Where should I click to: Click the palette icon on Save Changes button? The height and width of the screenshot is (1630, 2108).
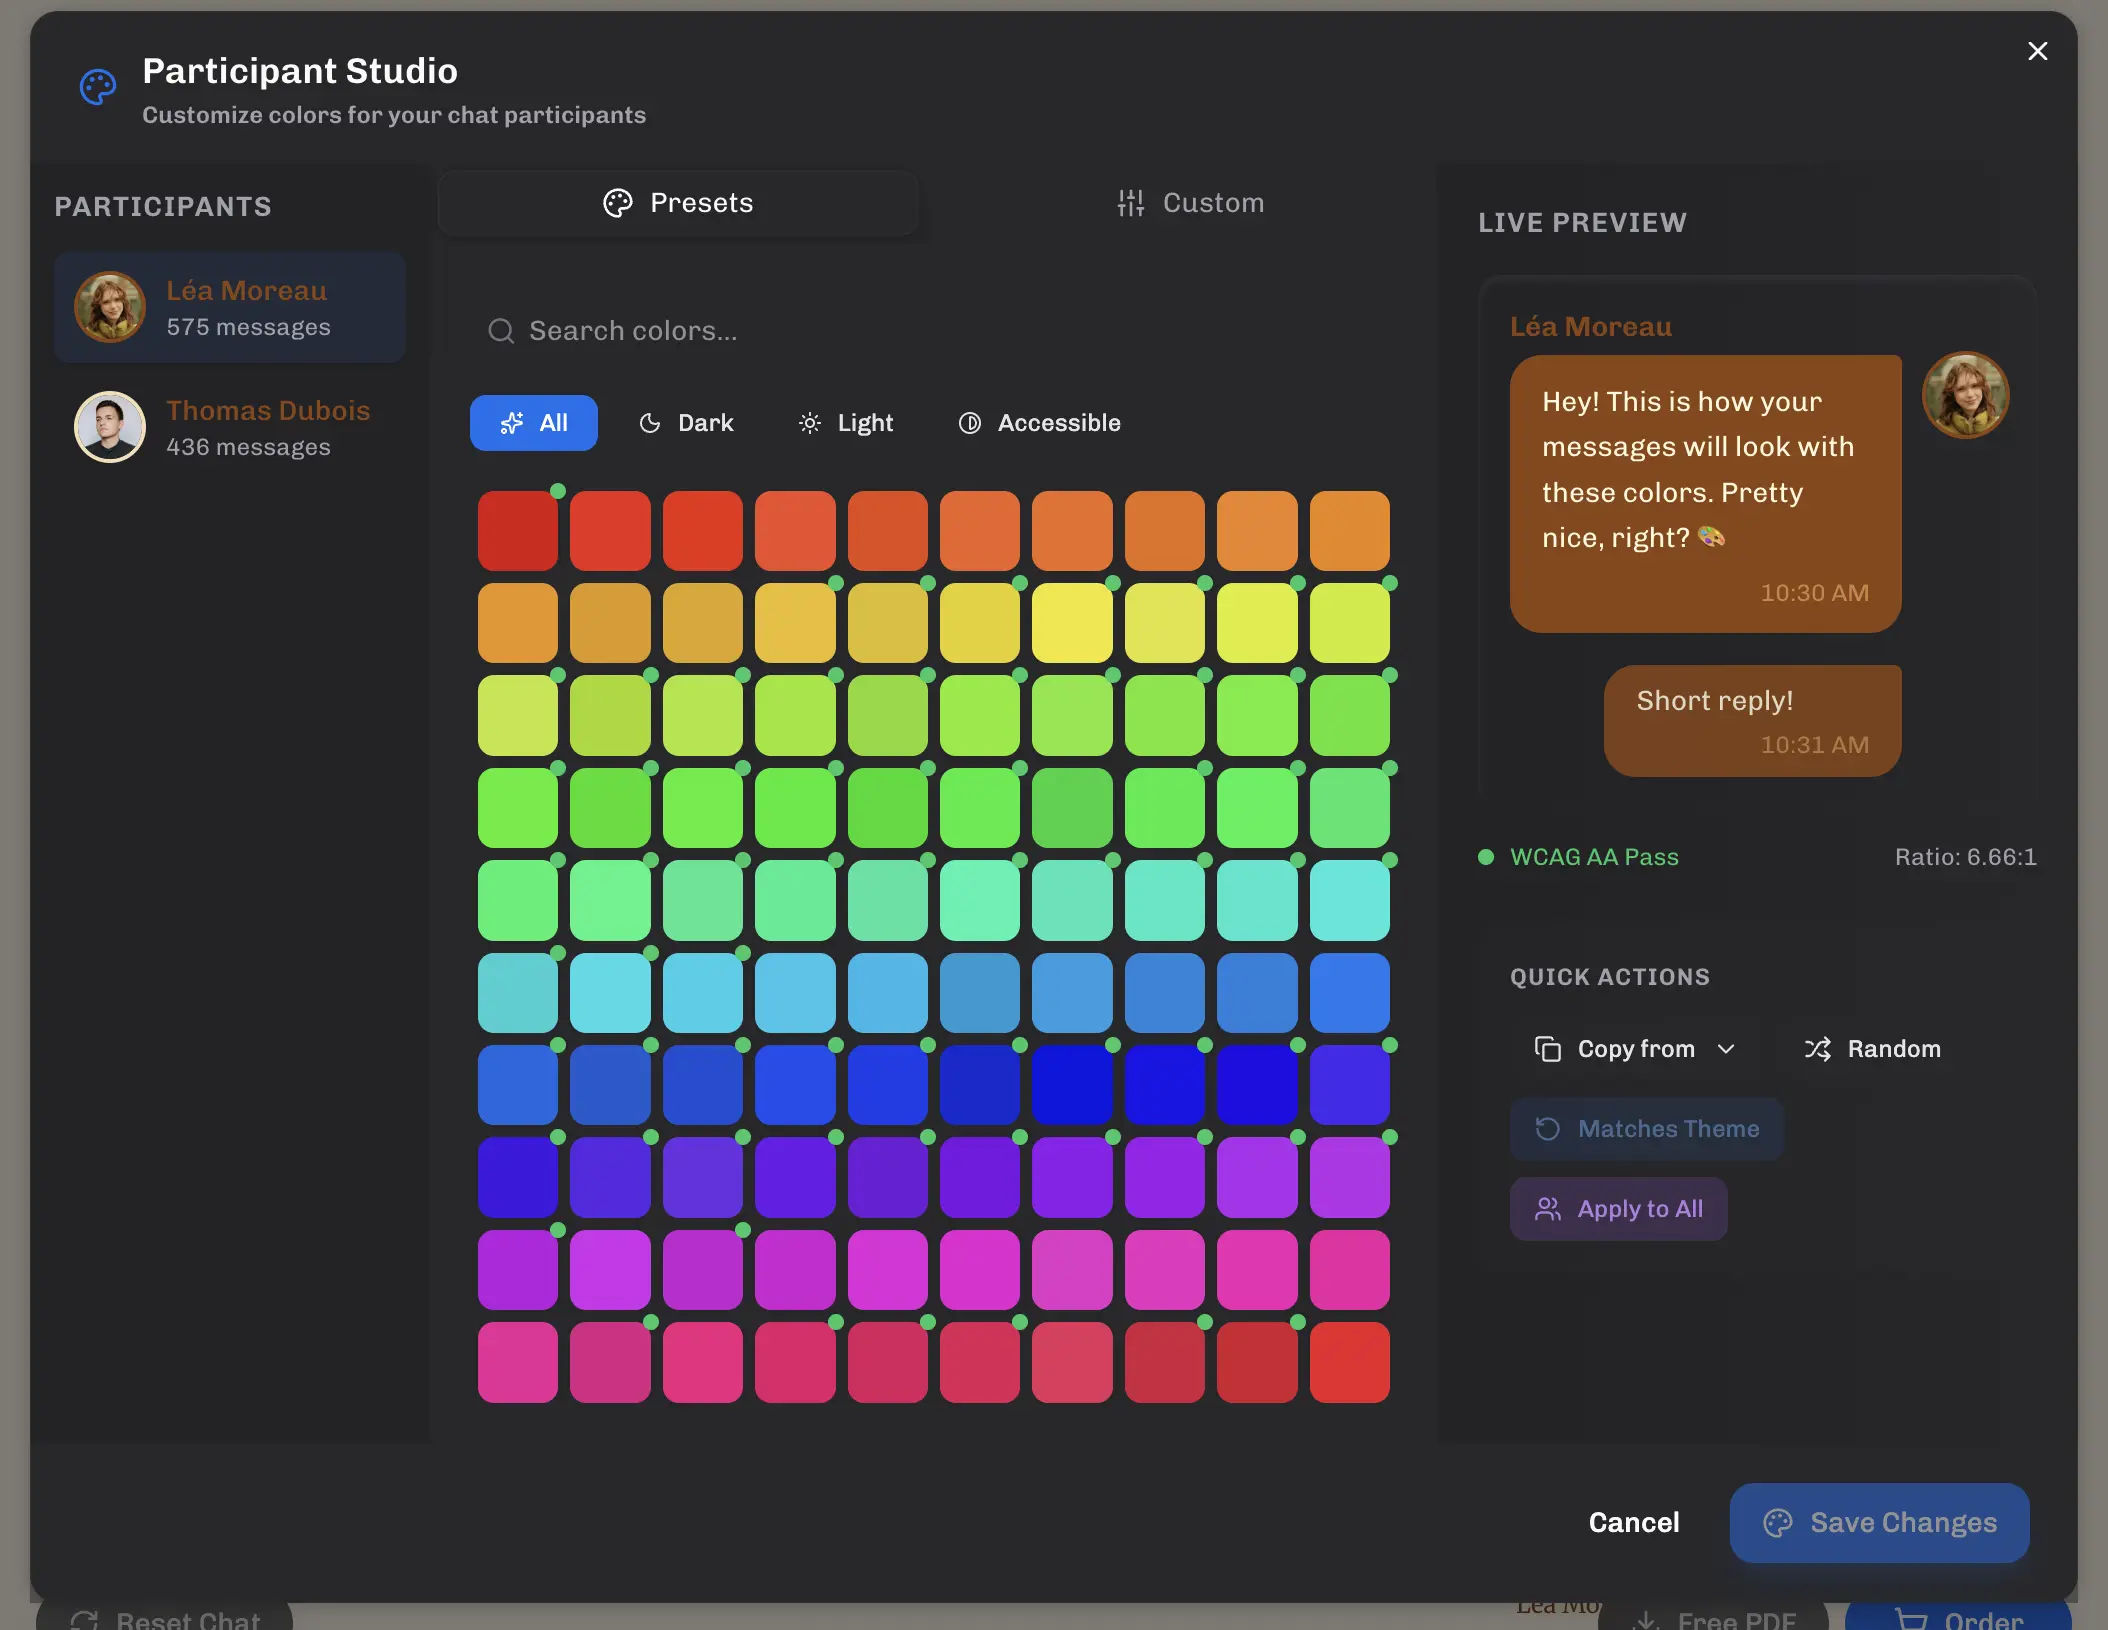[x=1778, y=1523]
